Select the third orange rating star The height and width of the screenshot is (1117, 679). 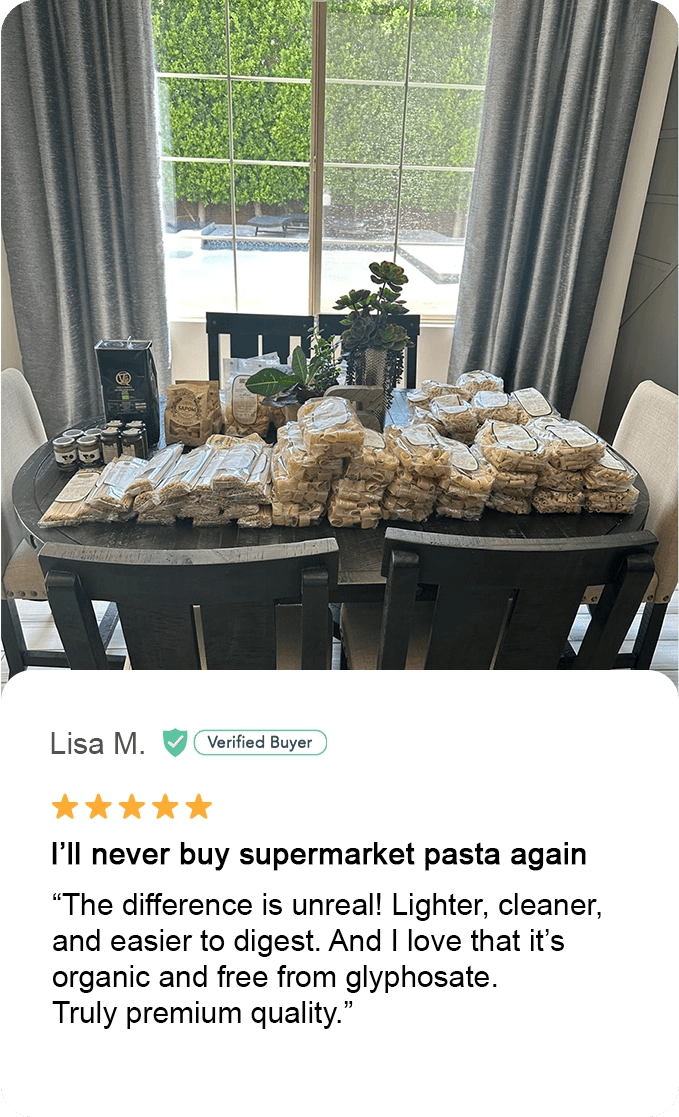coord(132,807)
